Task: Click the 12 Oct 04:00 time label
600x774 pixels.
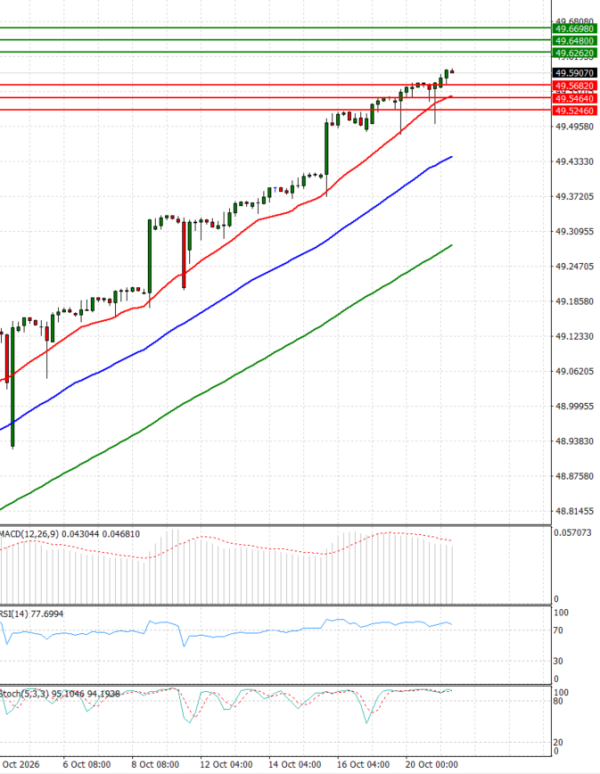Action: click(x=226, y=764)
